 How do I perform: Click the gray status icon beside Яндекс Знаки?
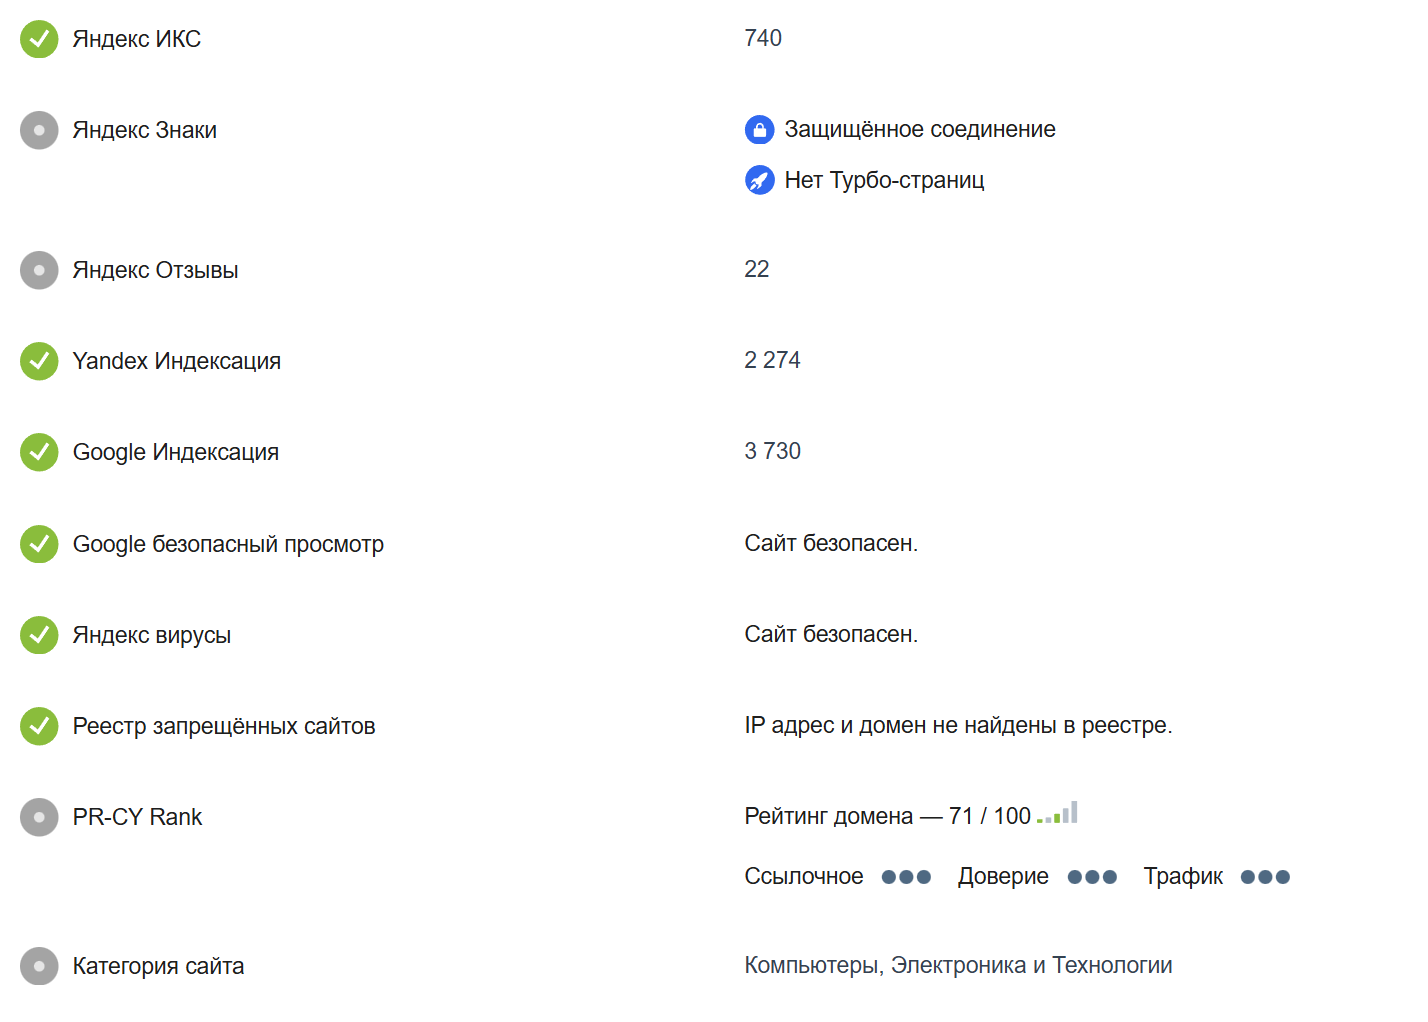[x=39, y=130]
